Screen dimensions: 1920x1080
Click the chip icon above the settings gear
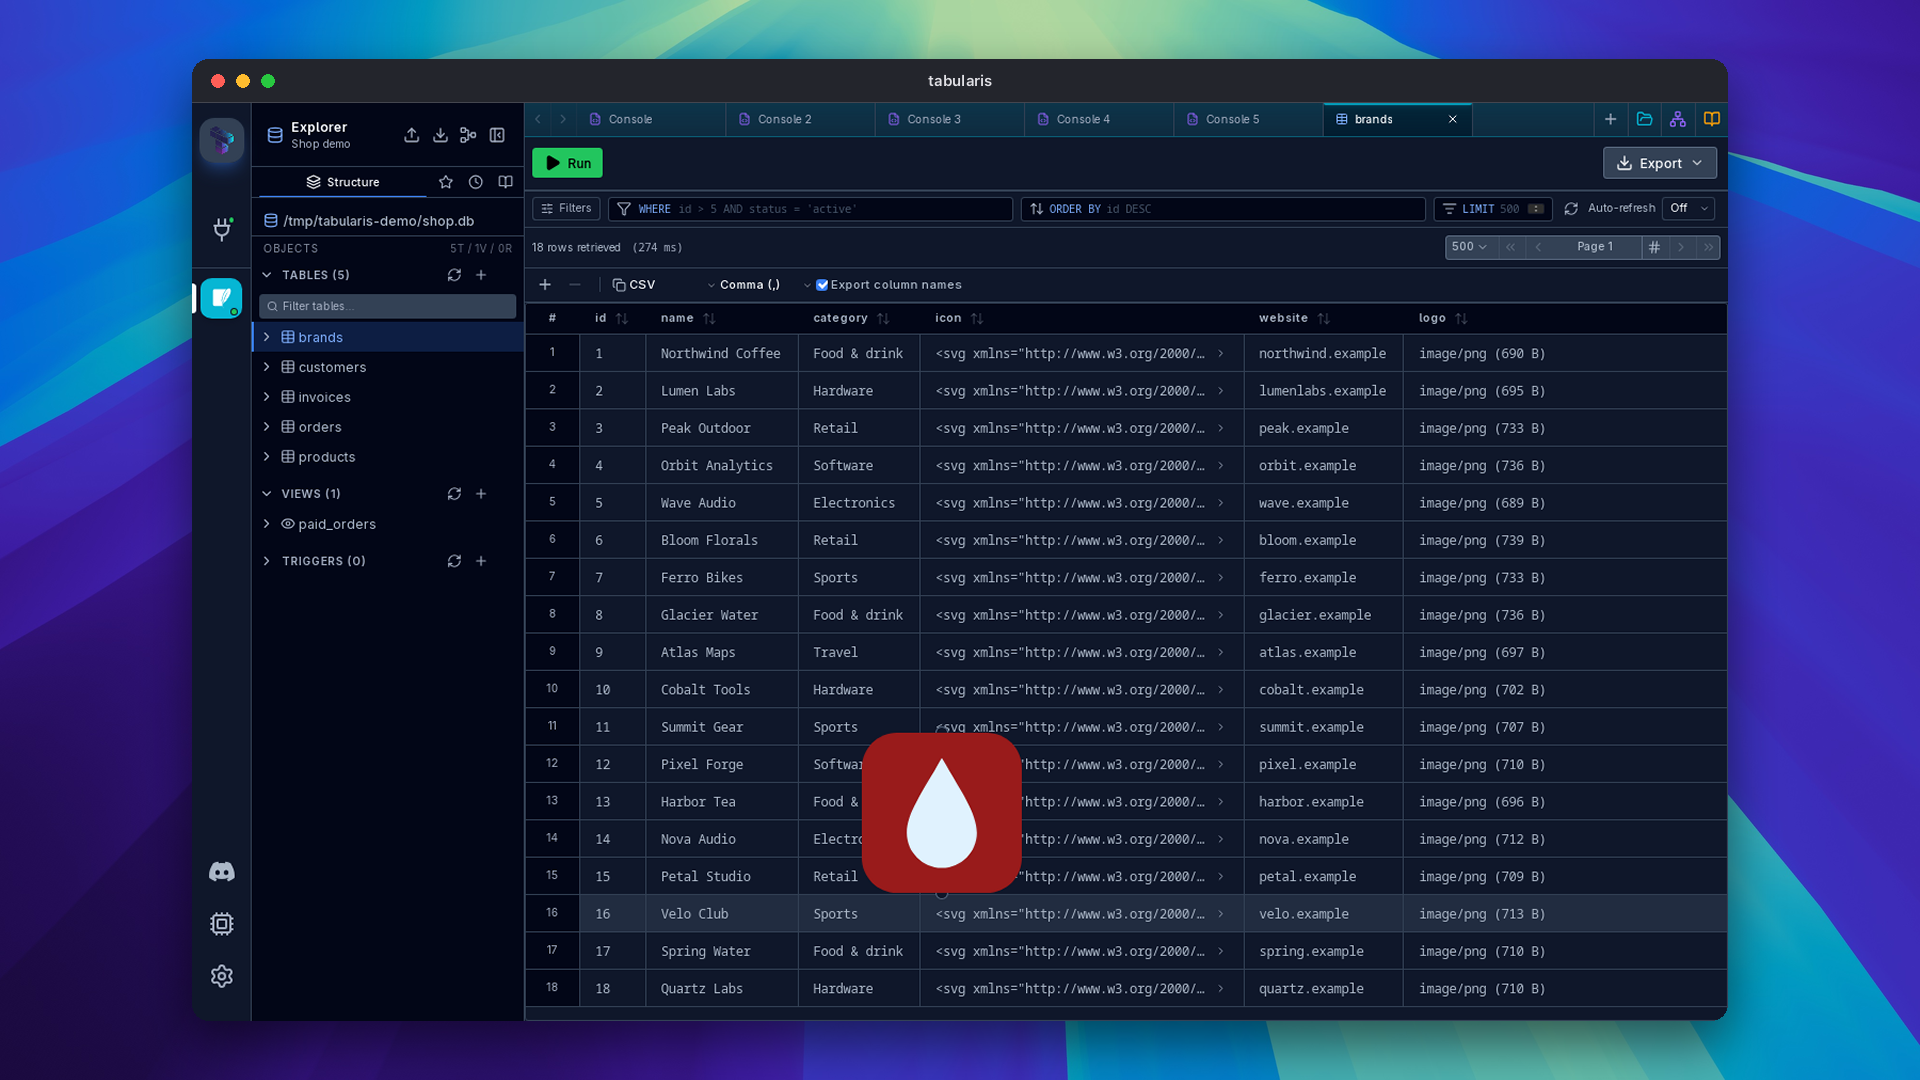click(222, 924)
